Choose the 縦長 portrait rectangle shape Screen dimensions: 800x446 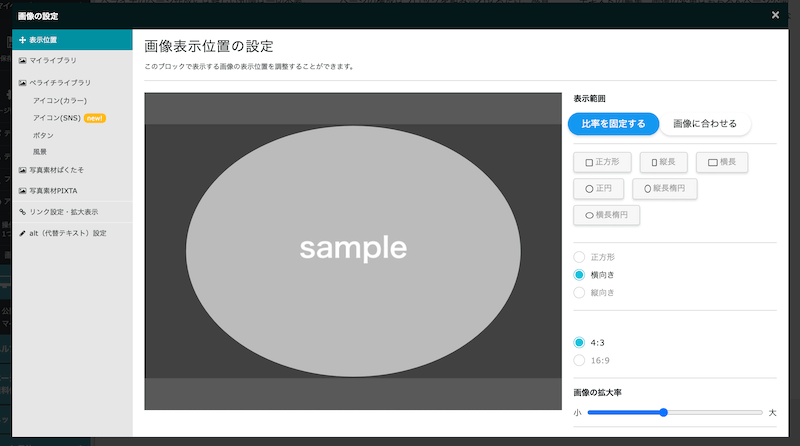click(663, 161)
